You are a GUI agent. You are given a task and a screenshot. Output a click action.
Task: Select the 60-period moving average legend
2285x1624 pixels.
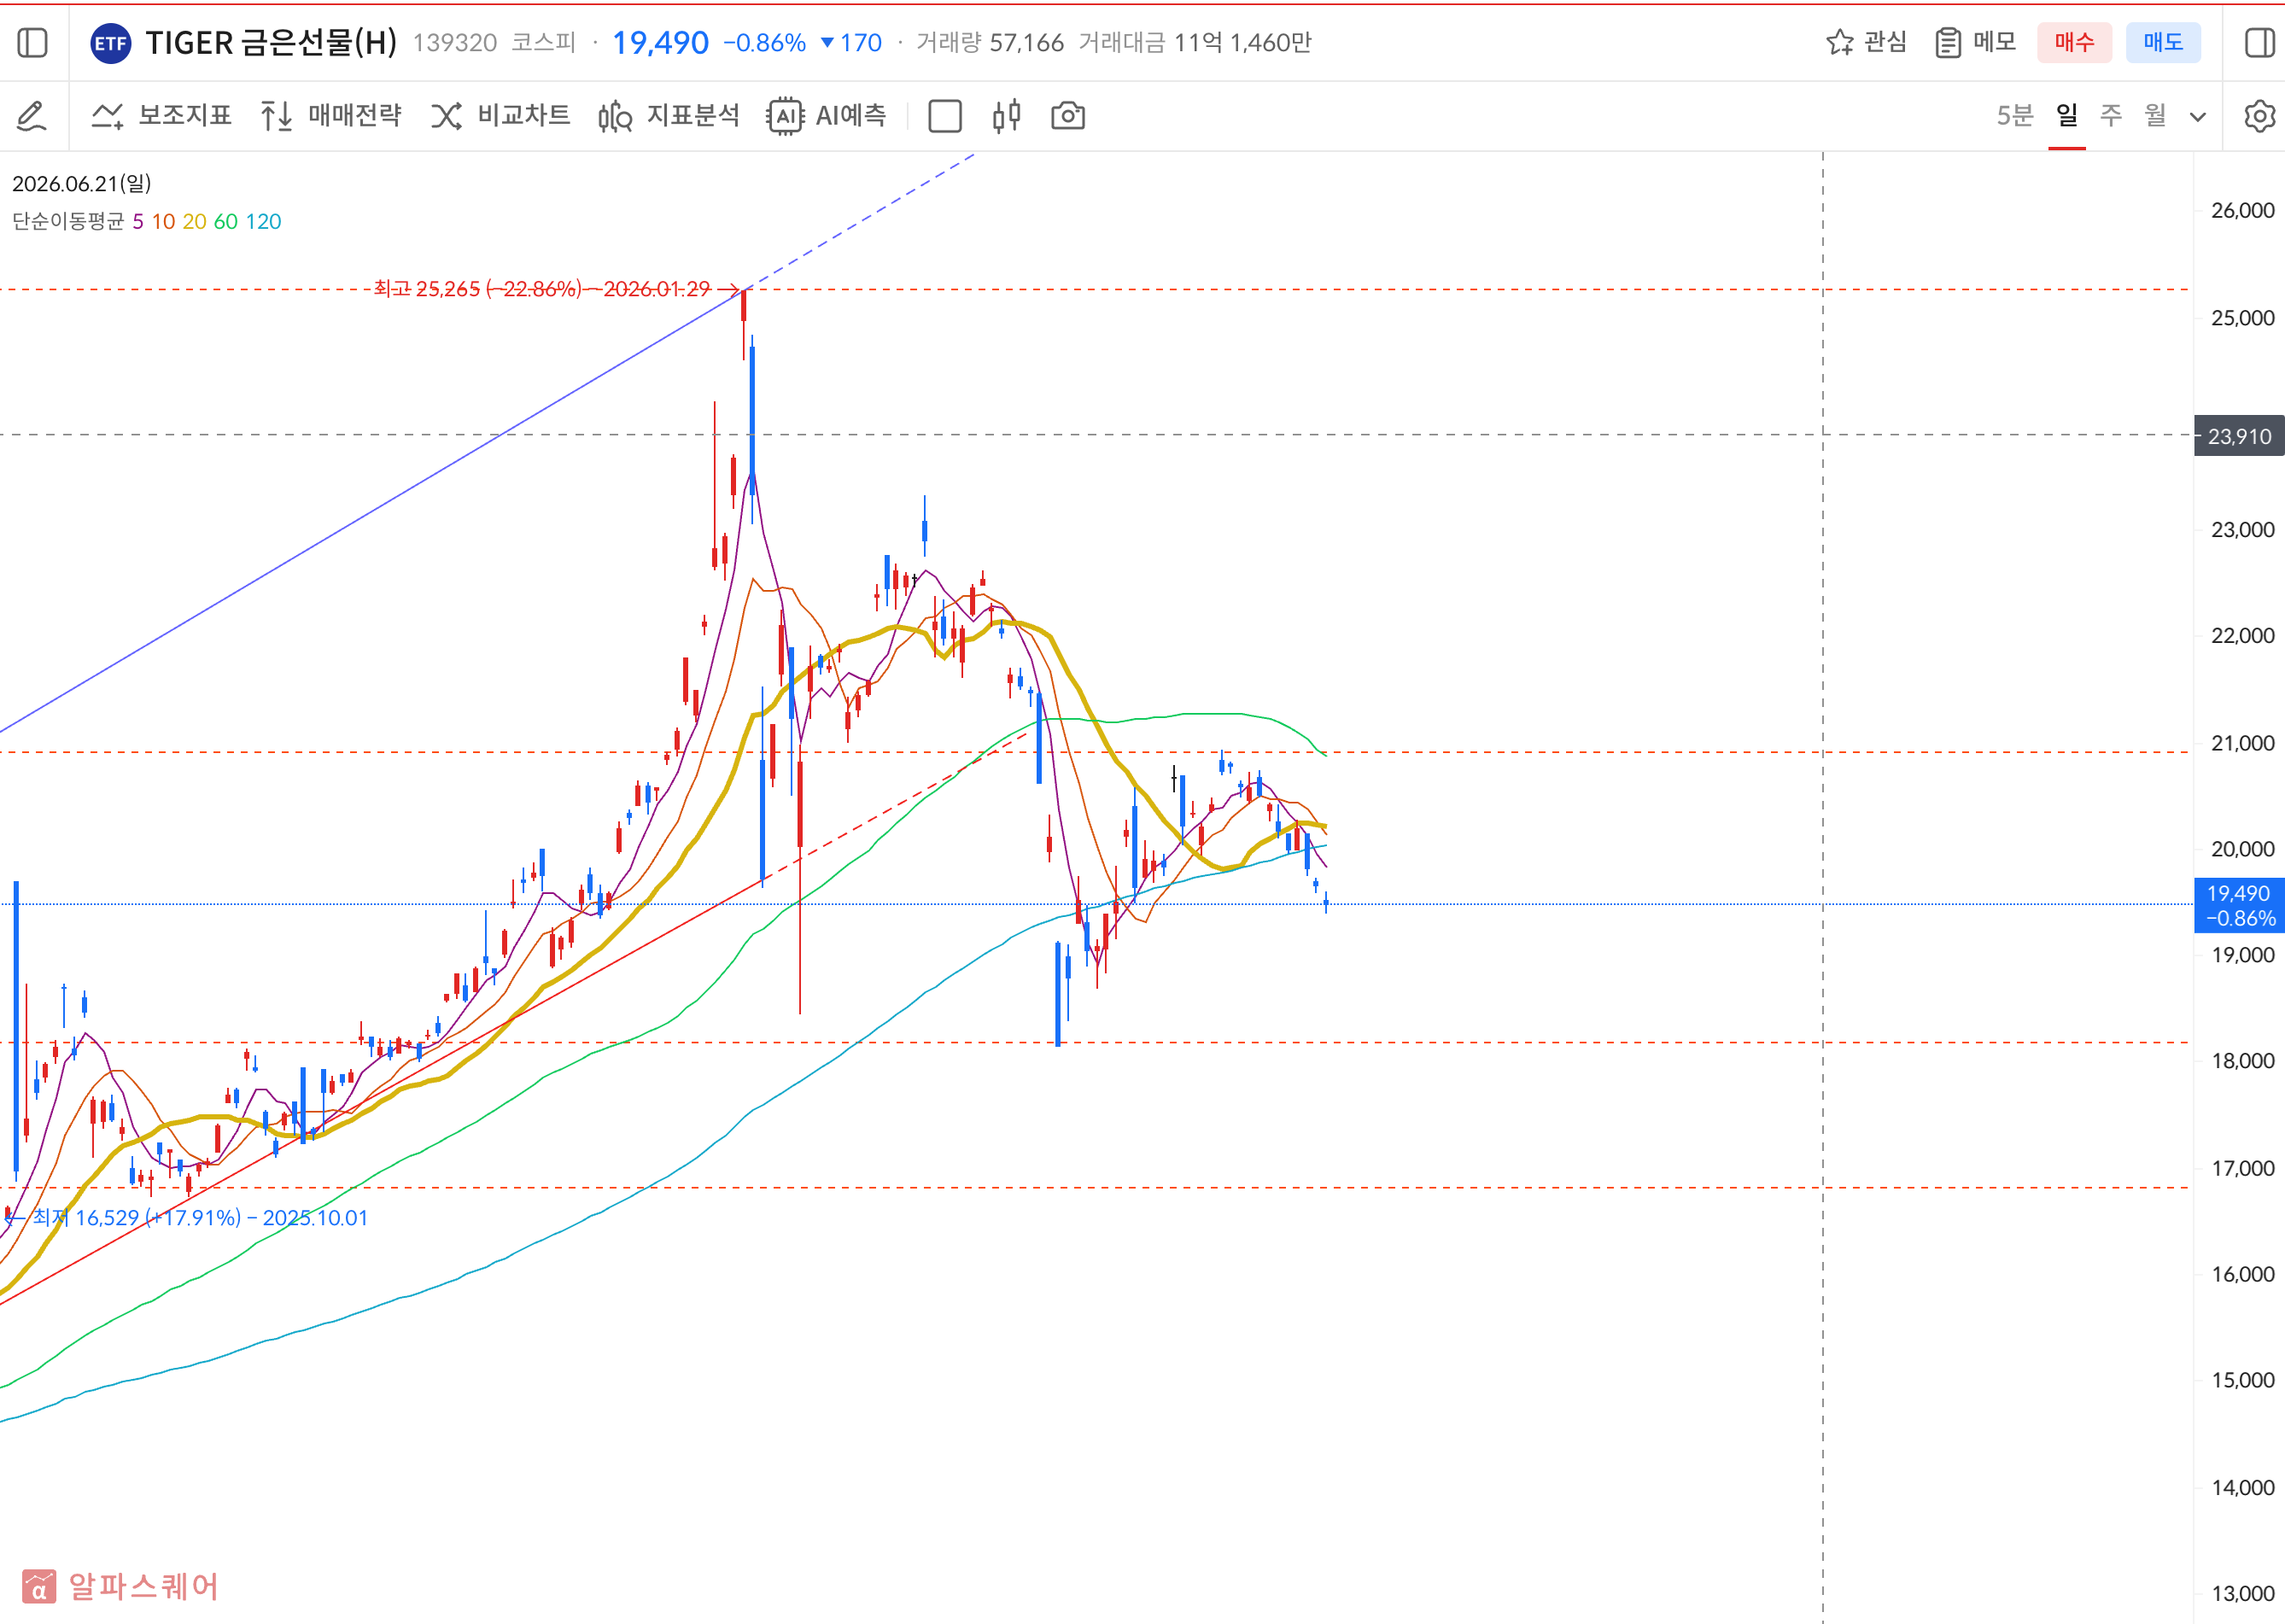click(x=226, y=221)
